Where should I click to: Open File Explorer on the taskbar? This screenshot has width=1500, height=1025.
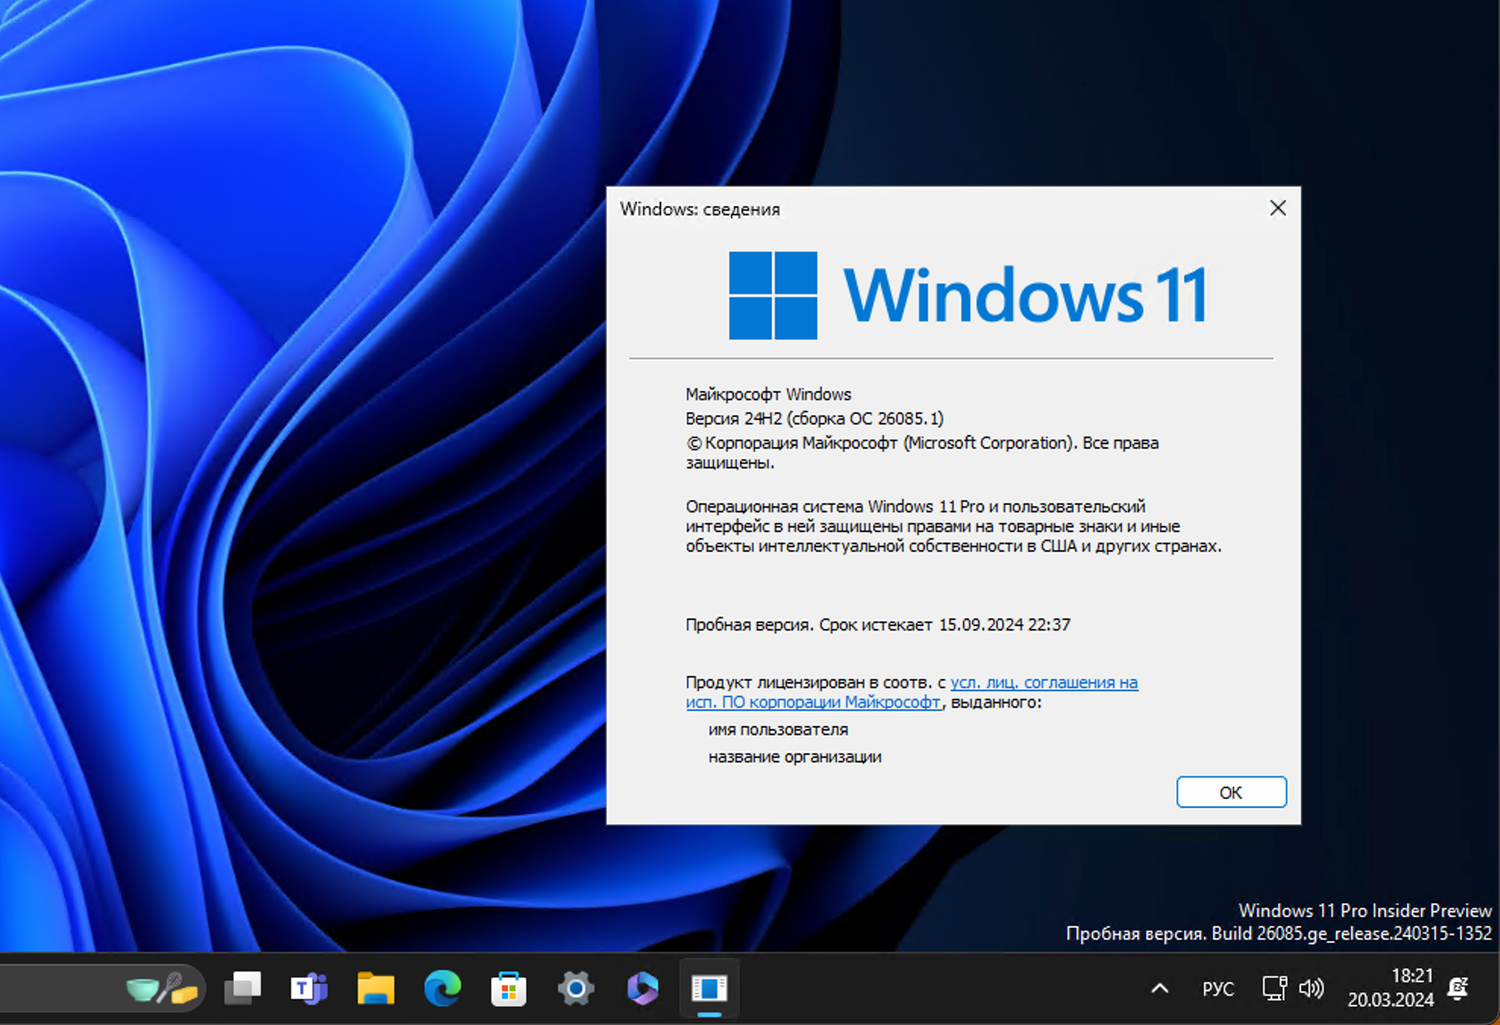[x=375, y=989]
